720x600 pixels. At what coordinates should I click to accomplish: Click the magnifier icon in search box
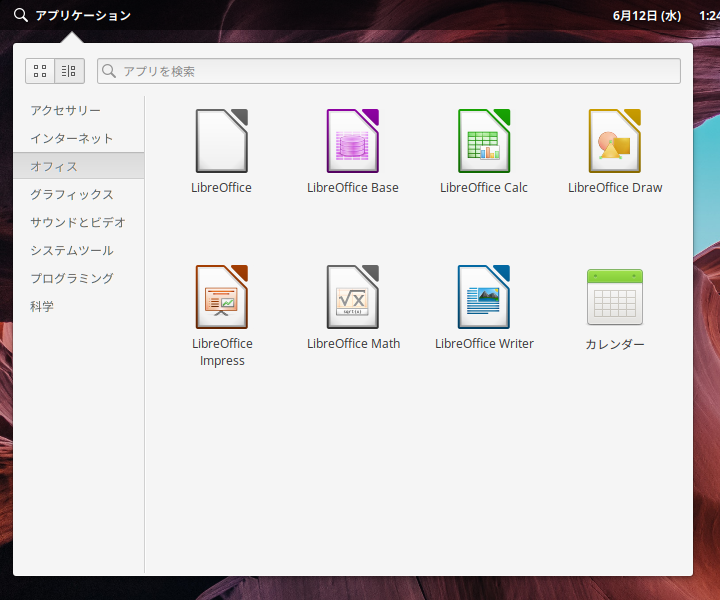pyautogui.click(x=109, y=71)
